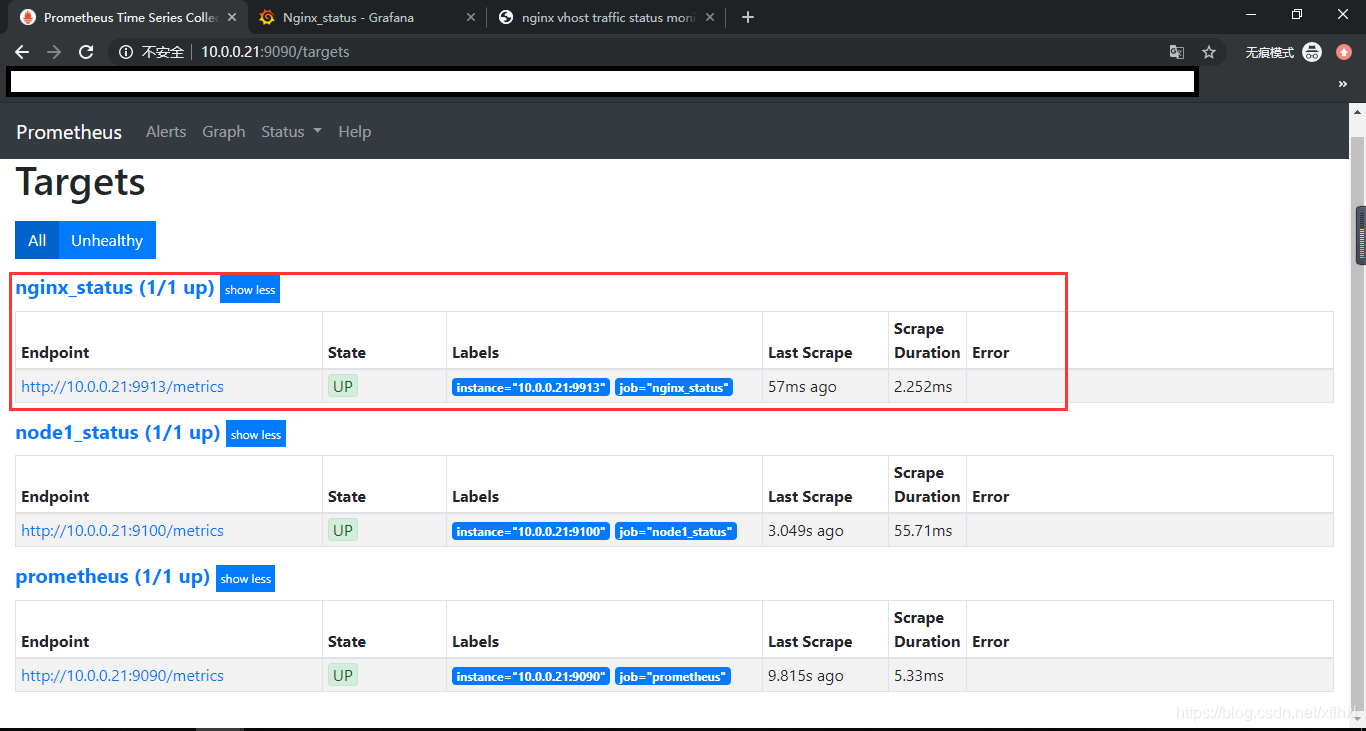The height and width of the screenshot is (731, 1366).
Task: Go back to previous page
Action: (x=22, y=52)
